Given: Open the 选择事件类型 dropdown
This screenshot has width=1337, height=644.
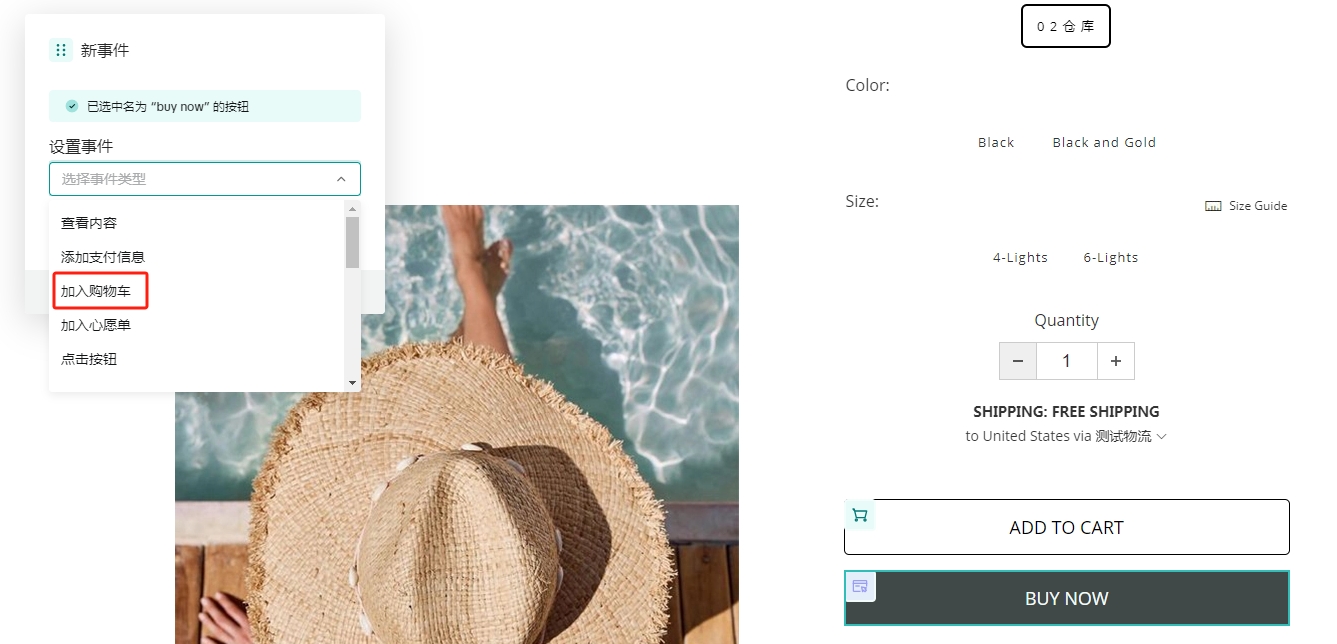Looking at the screenshot, I should click(x=205, y=179).
